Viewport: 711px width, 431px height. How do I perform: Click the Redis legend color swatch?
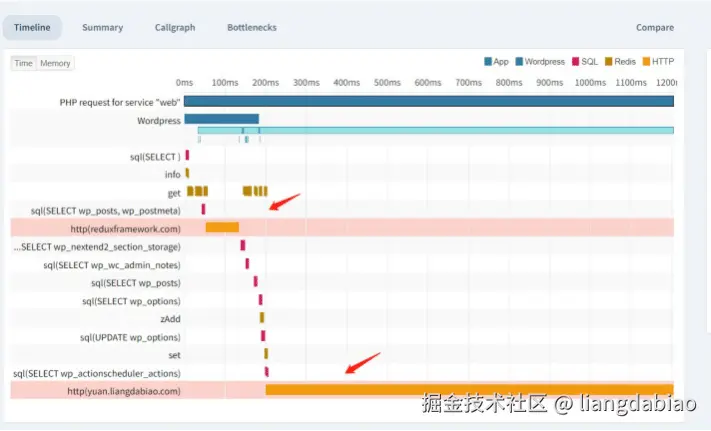point(609,62)
